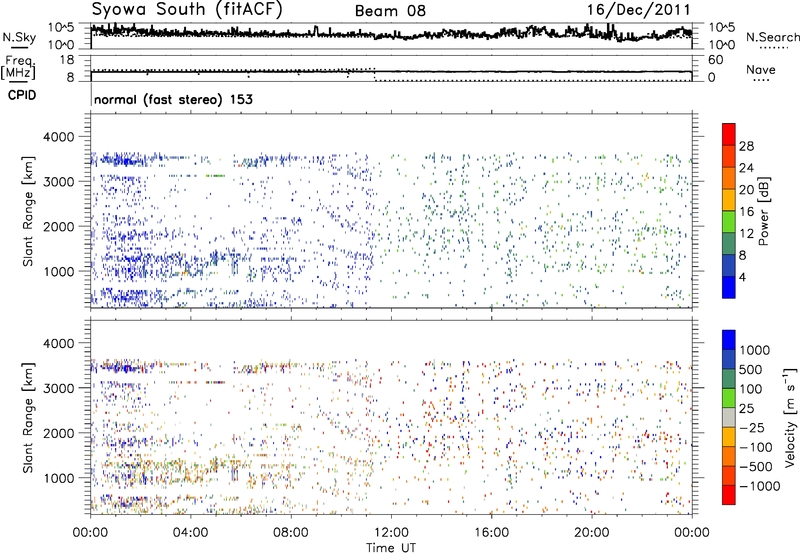Click the Slant Range label of power panel
The image size is (800, 554).
[28, 211]
